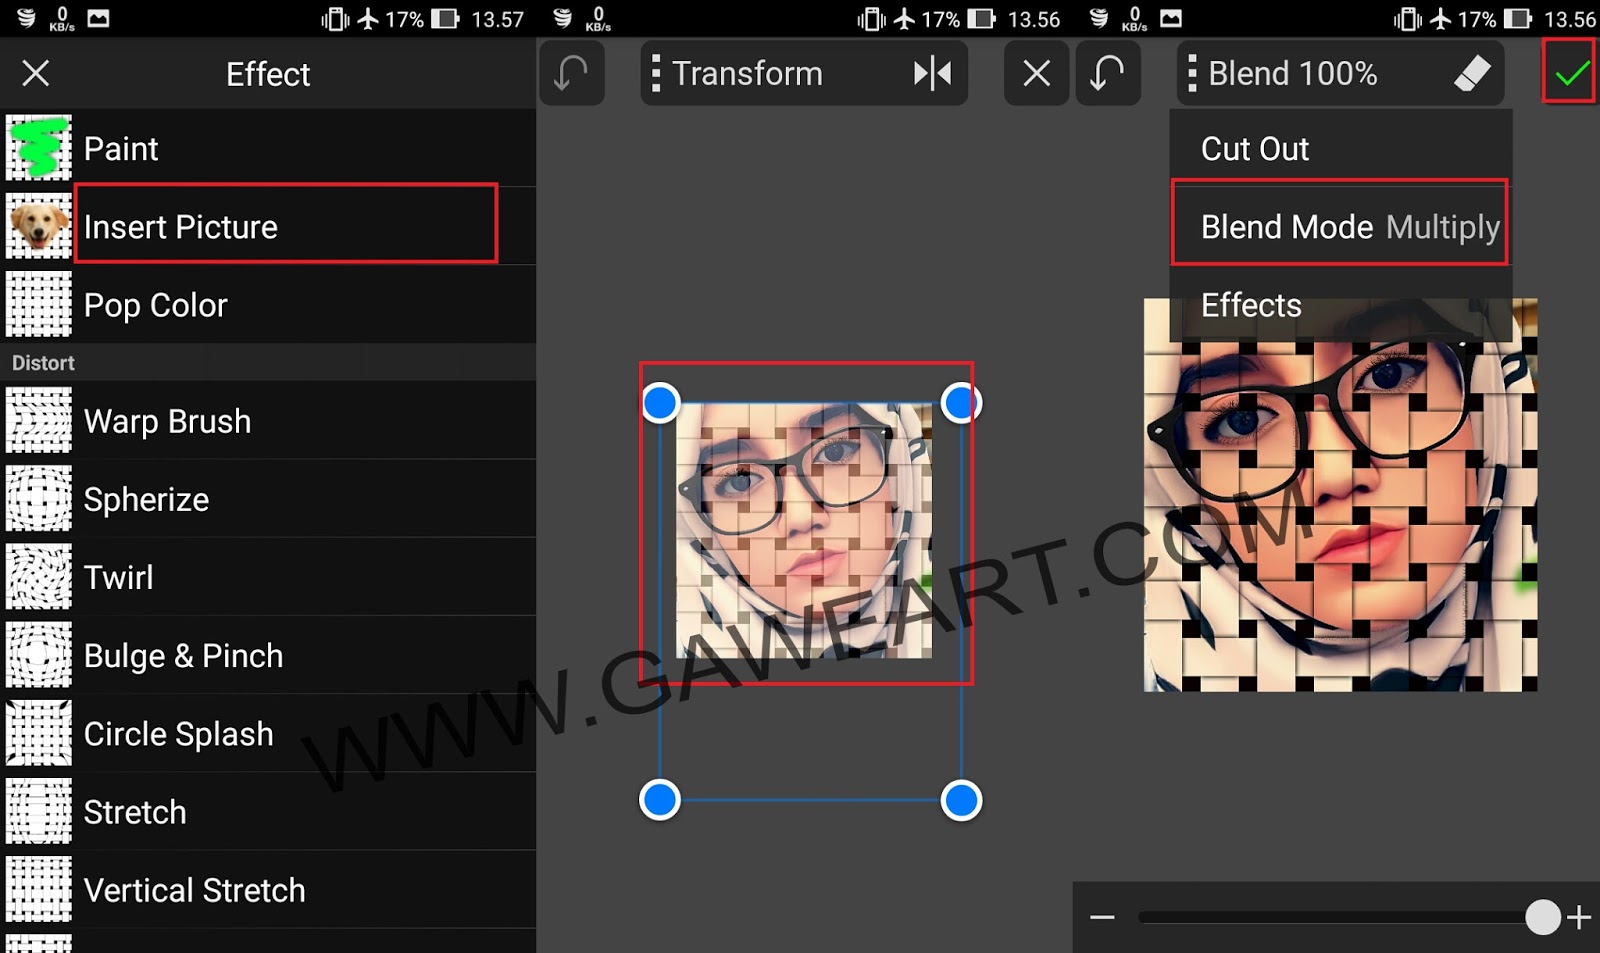Select the Circle Splash effect icon
This screenshot has height=953, width=1600.
38,733
